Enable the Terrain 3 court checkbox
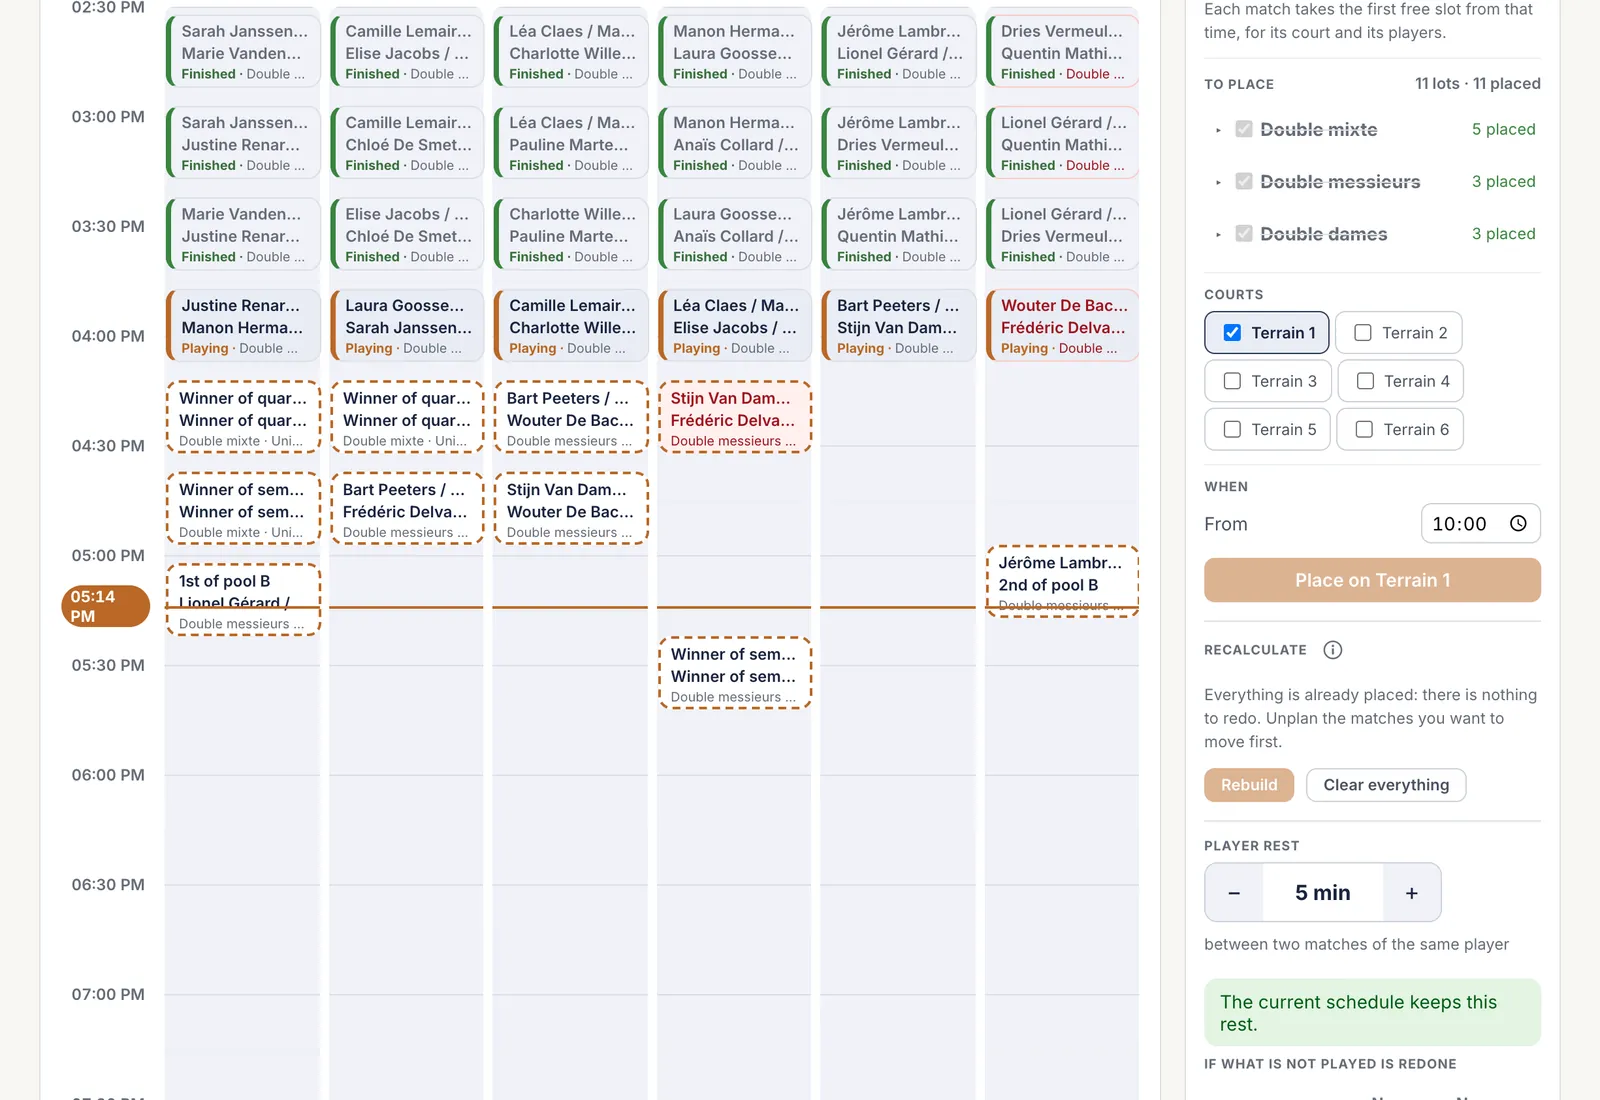Screen dimensions: 1600x1100 coord(1232,381)
